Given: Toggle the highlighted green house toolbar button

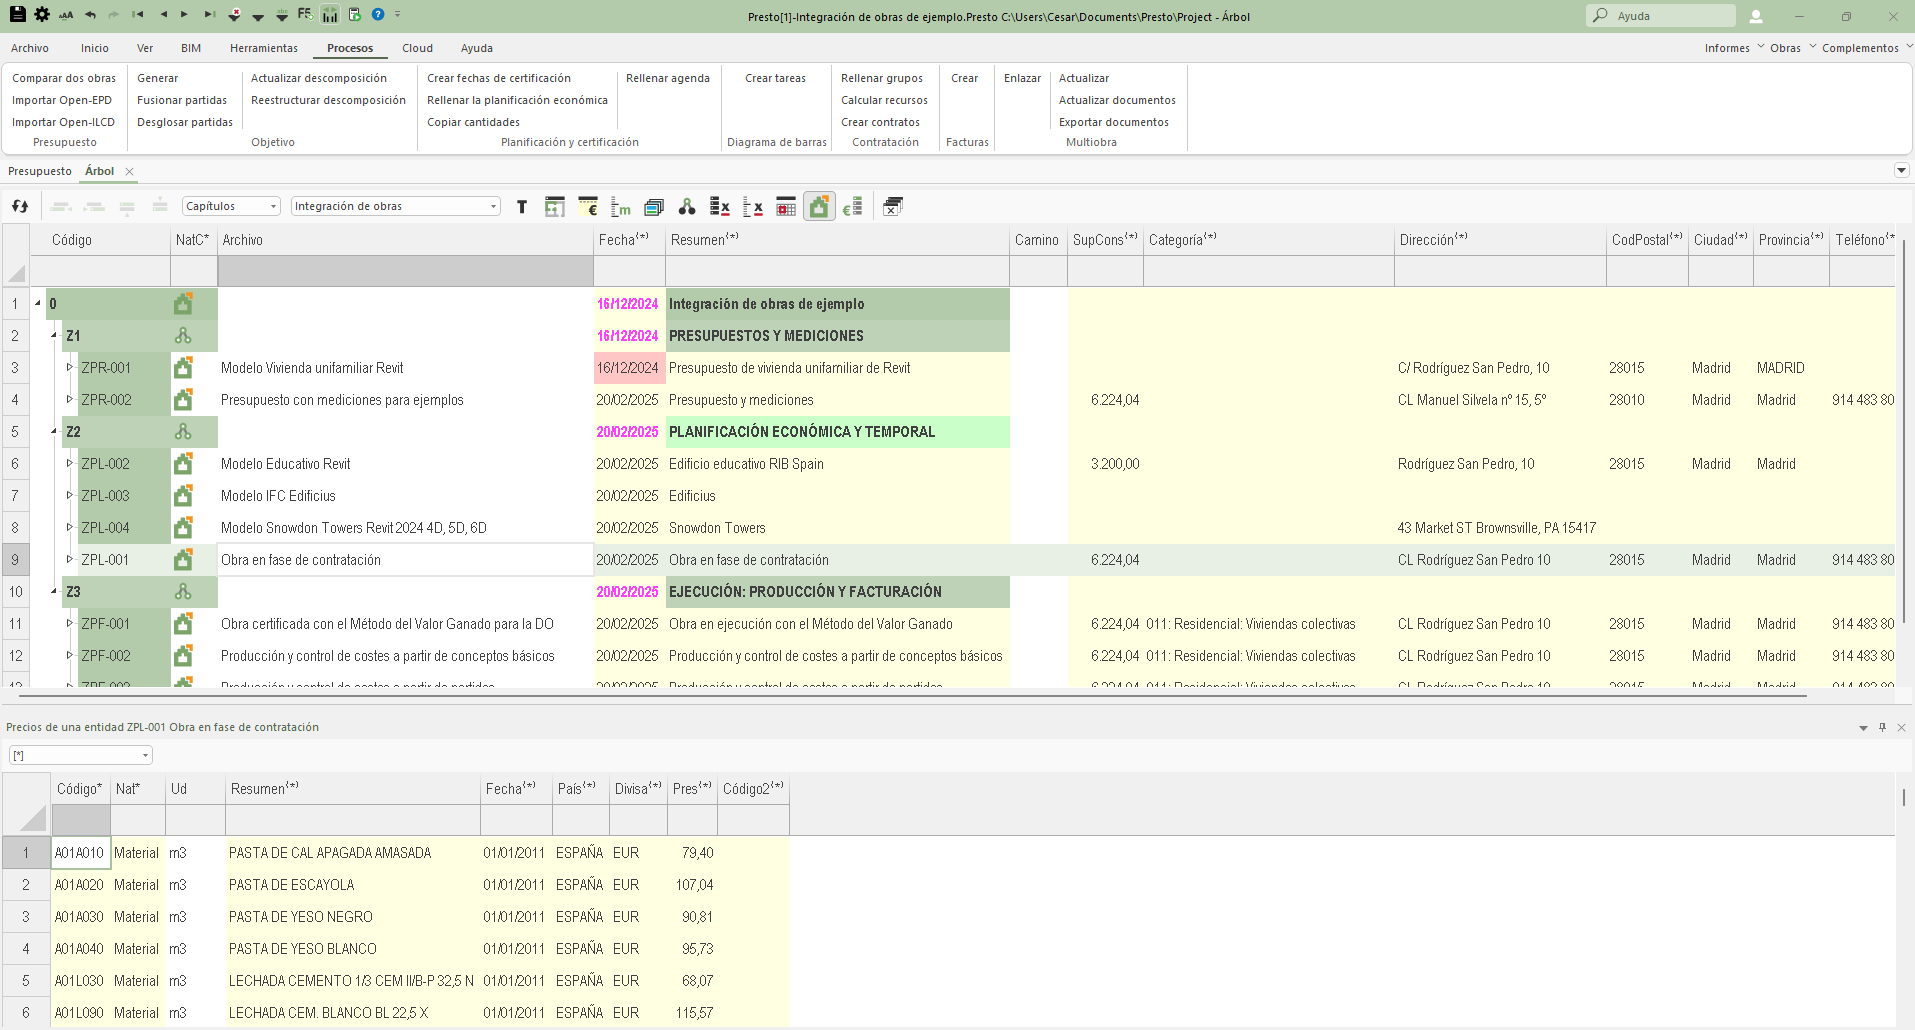Looking at the screenshot, I should (819, 207).
